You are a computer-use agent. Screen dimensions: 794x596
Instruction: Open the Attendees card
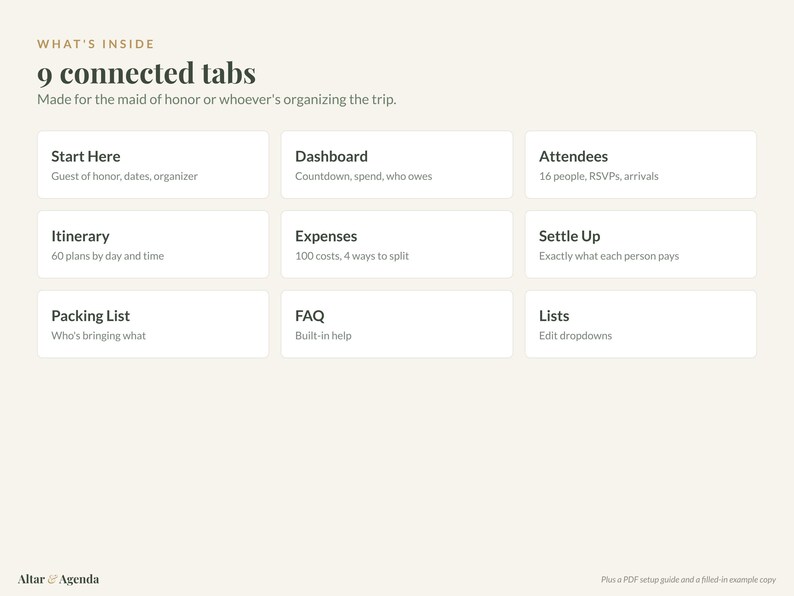point(641,165)
